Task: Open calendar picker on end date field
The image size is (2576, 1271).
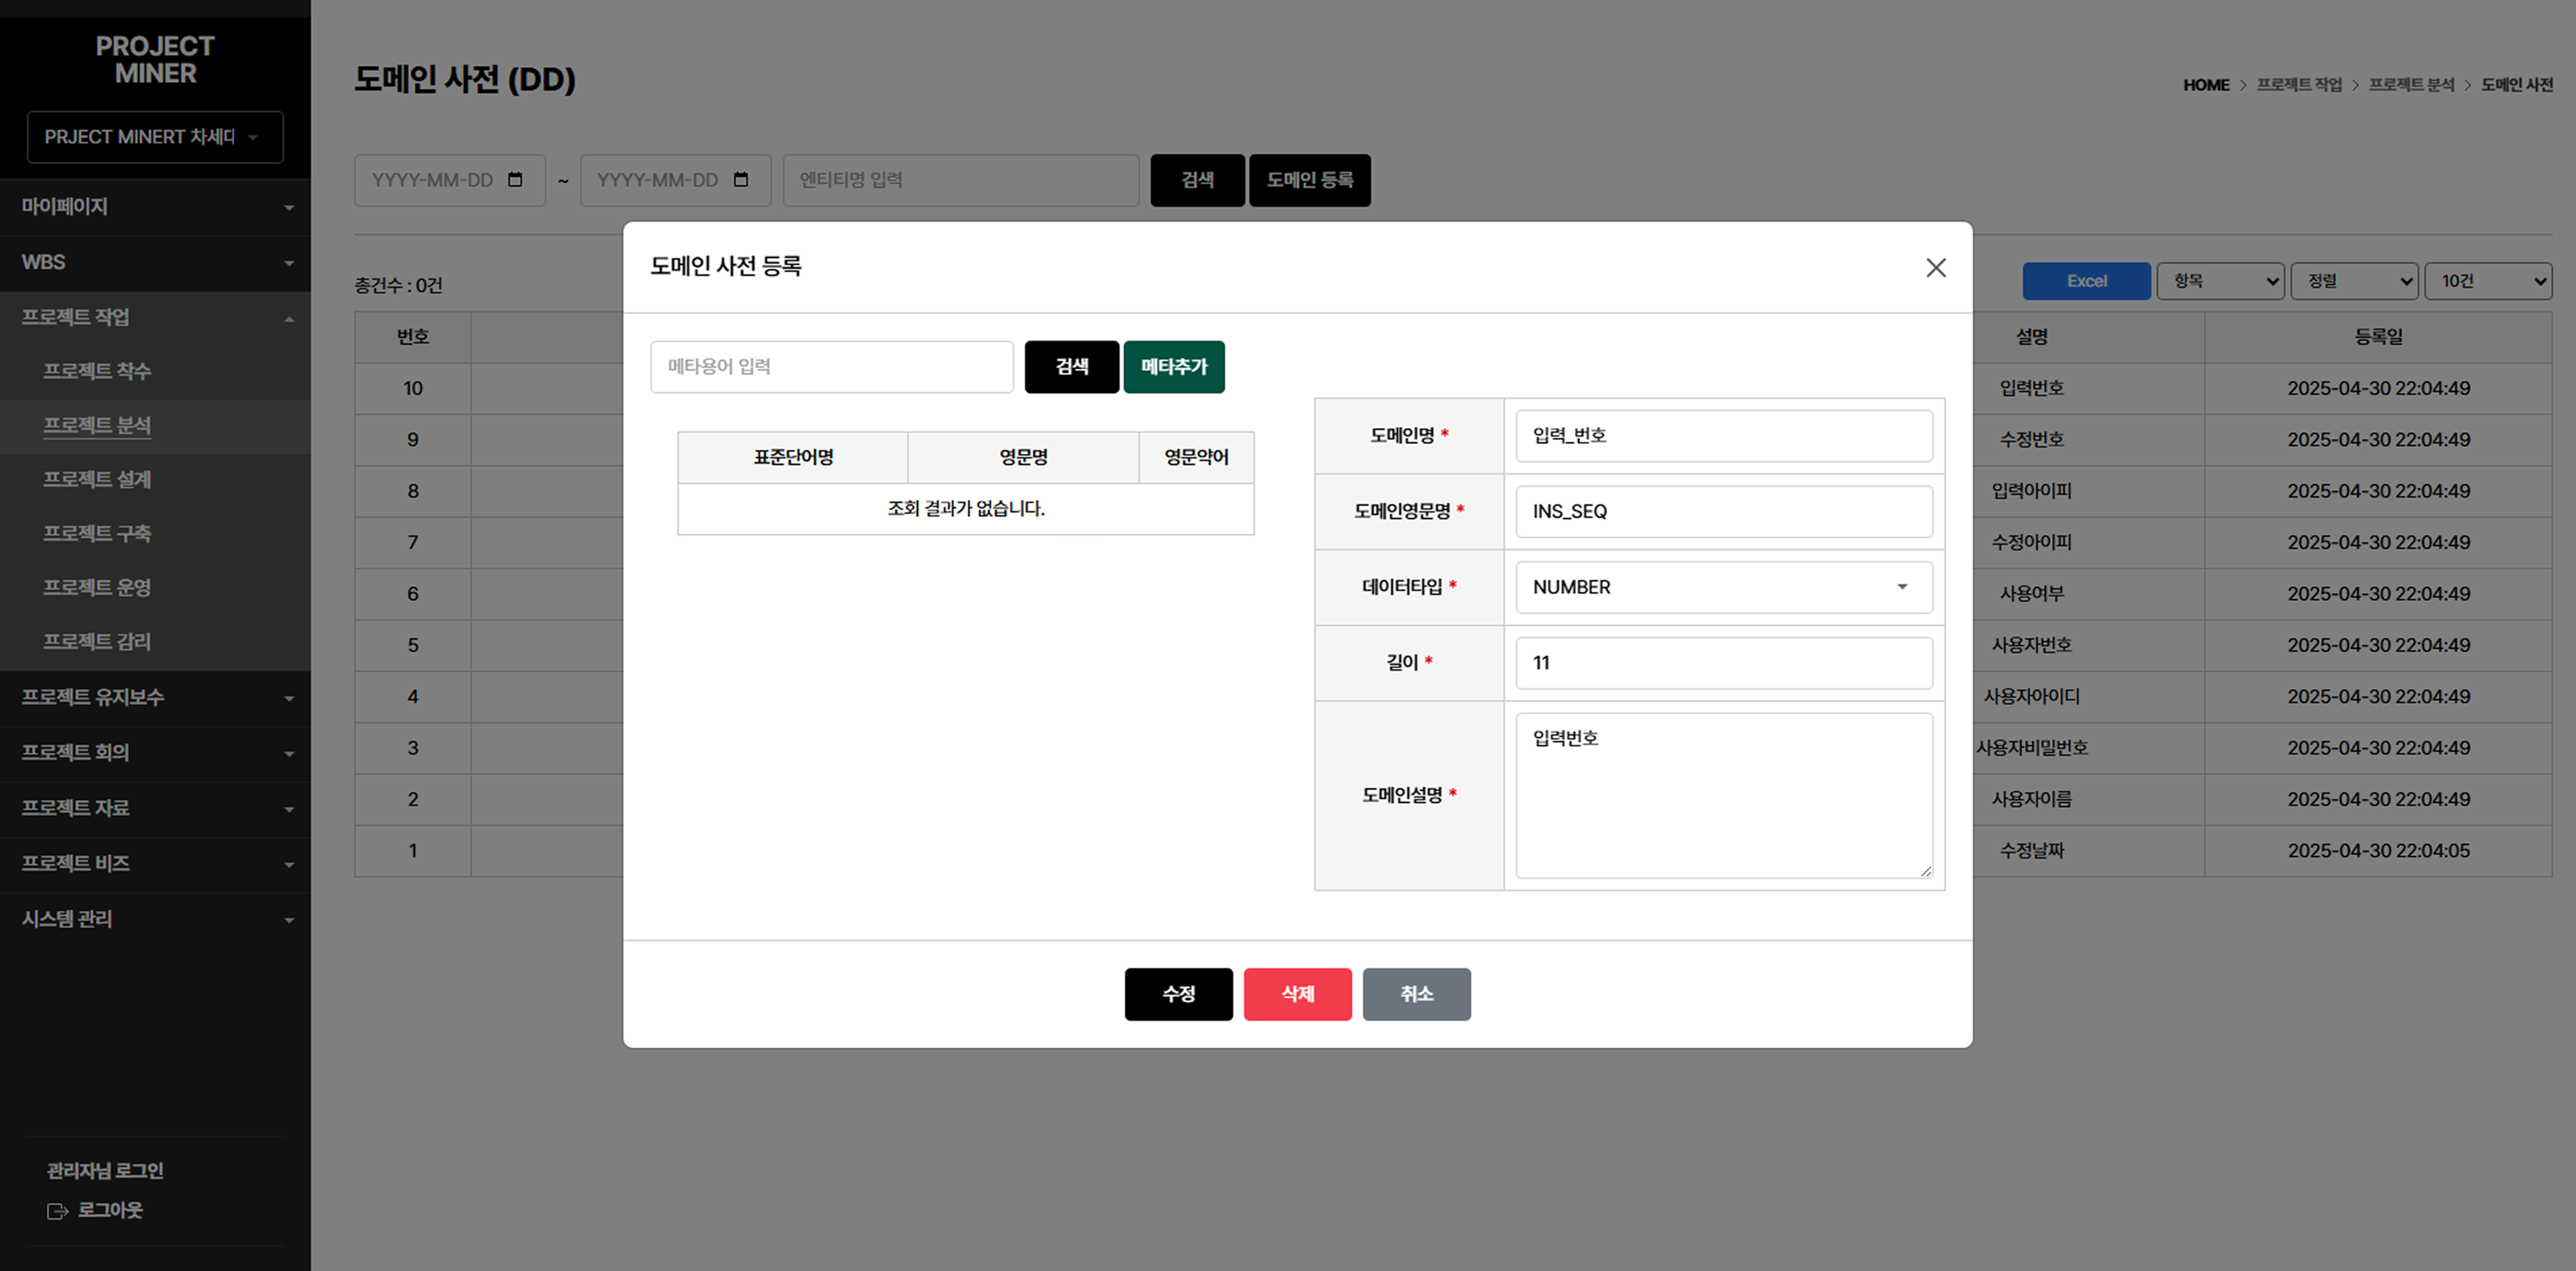Action: [741, 180]
